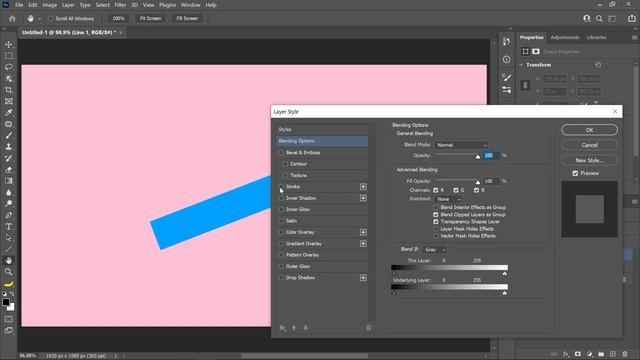Open the Blend If Gray dropdown
640x360 pixels.
435,249
